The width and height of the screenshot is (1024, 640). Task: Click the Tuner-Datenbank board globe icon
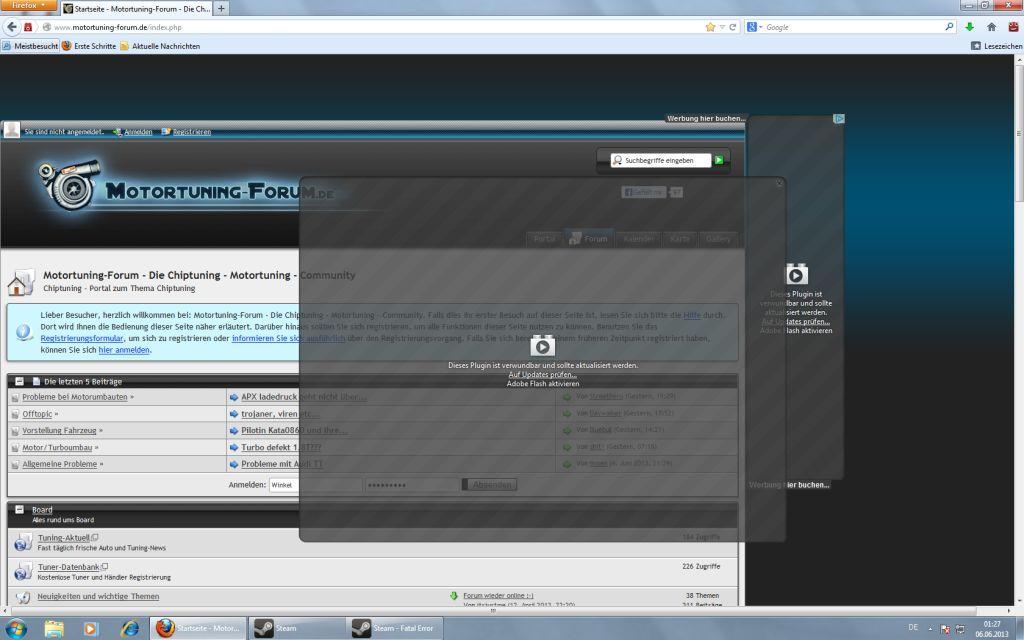pyautogui.click(x=23, y=571)
